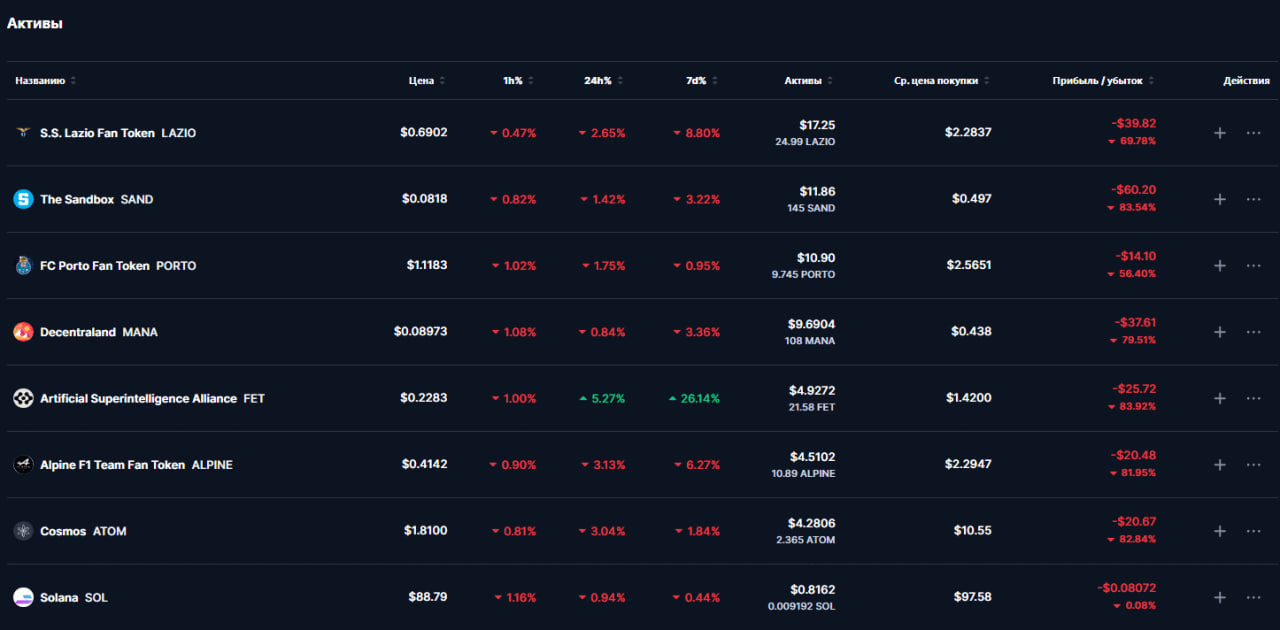This screenshot has width=1280, height=630.
Task: Click the Alpine F1 Team logo icon
Action: tap(23, 464)
